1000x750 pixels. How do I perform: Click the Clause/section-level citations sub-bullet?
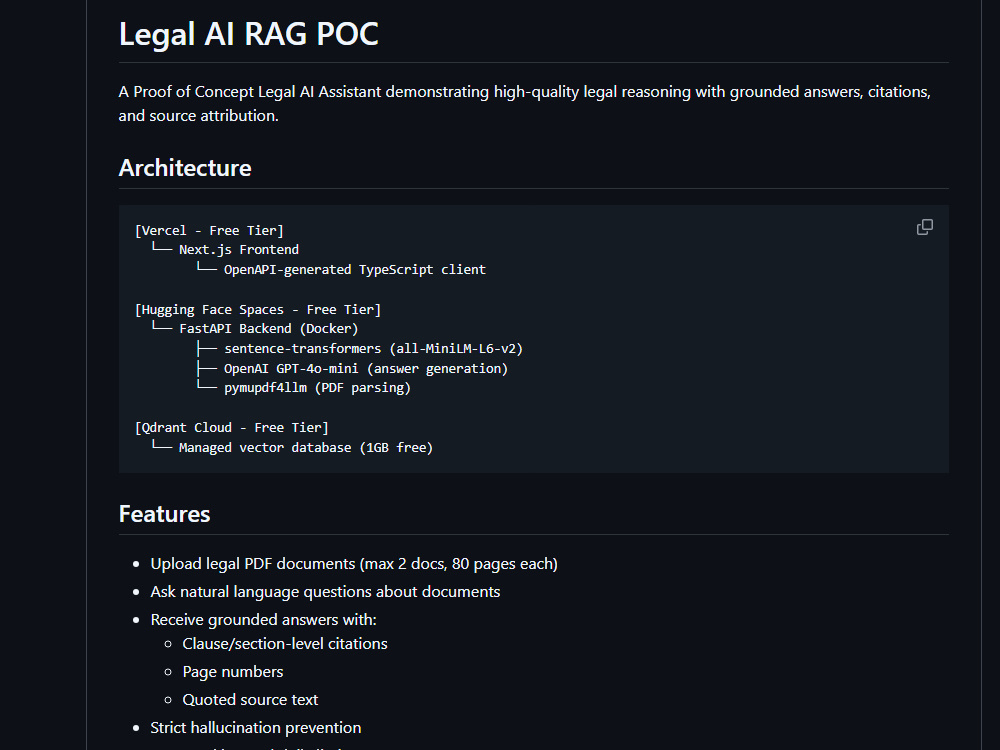(285, 643)
